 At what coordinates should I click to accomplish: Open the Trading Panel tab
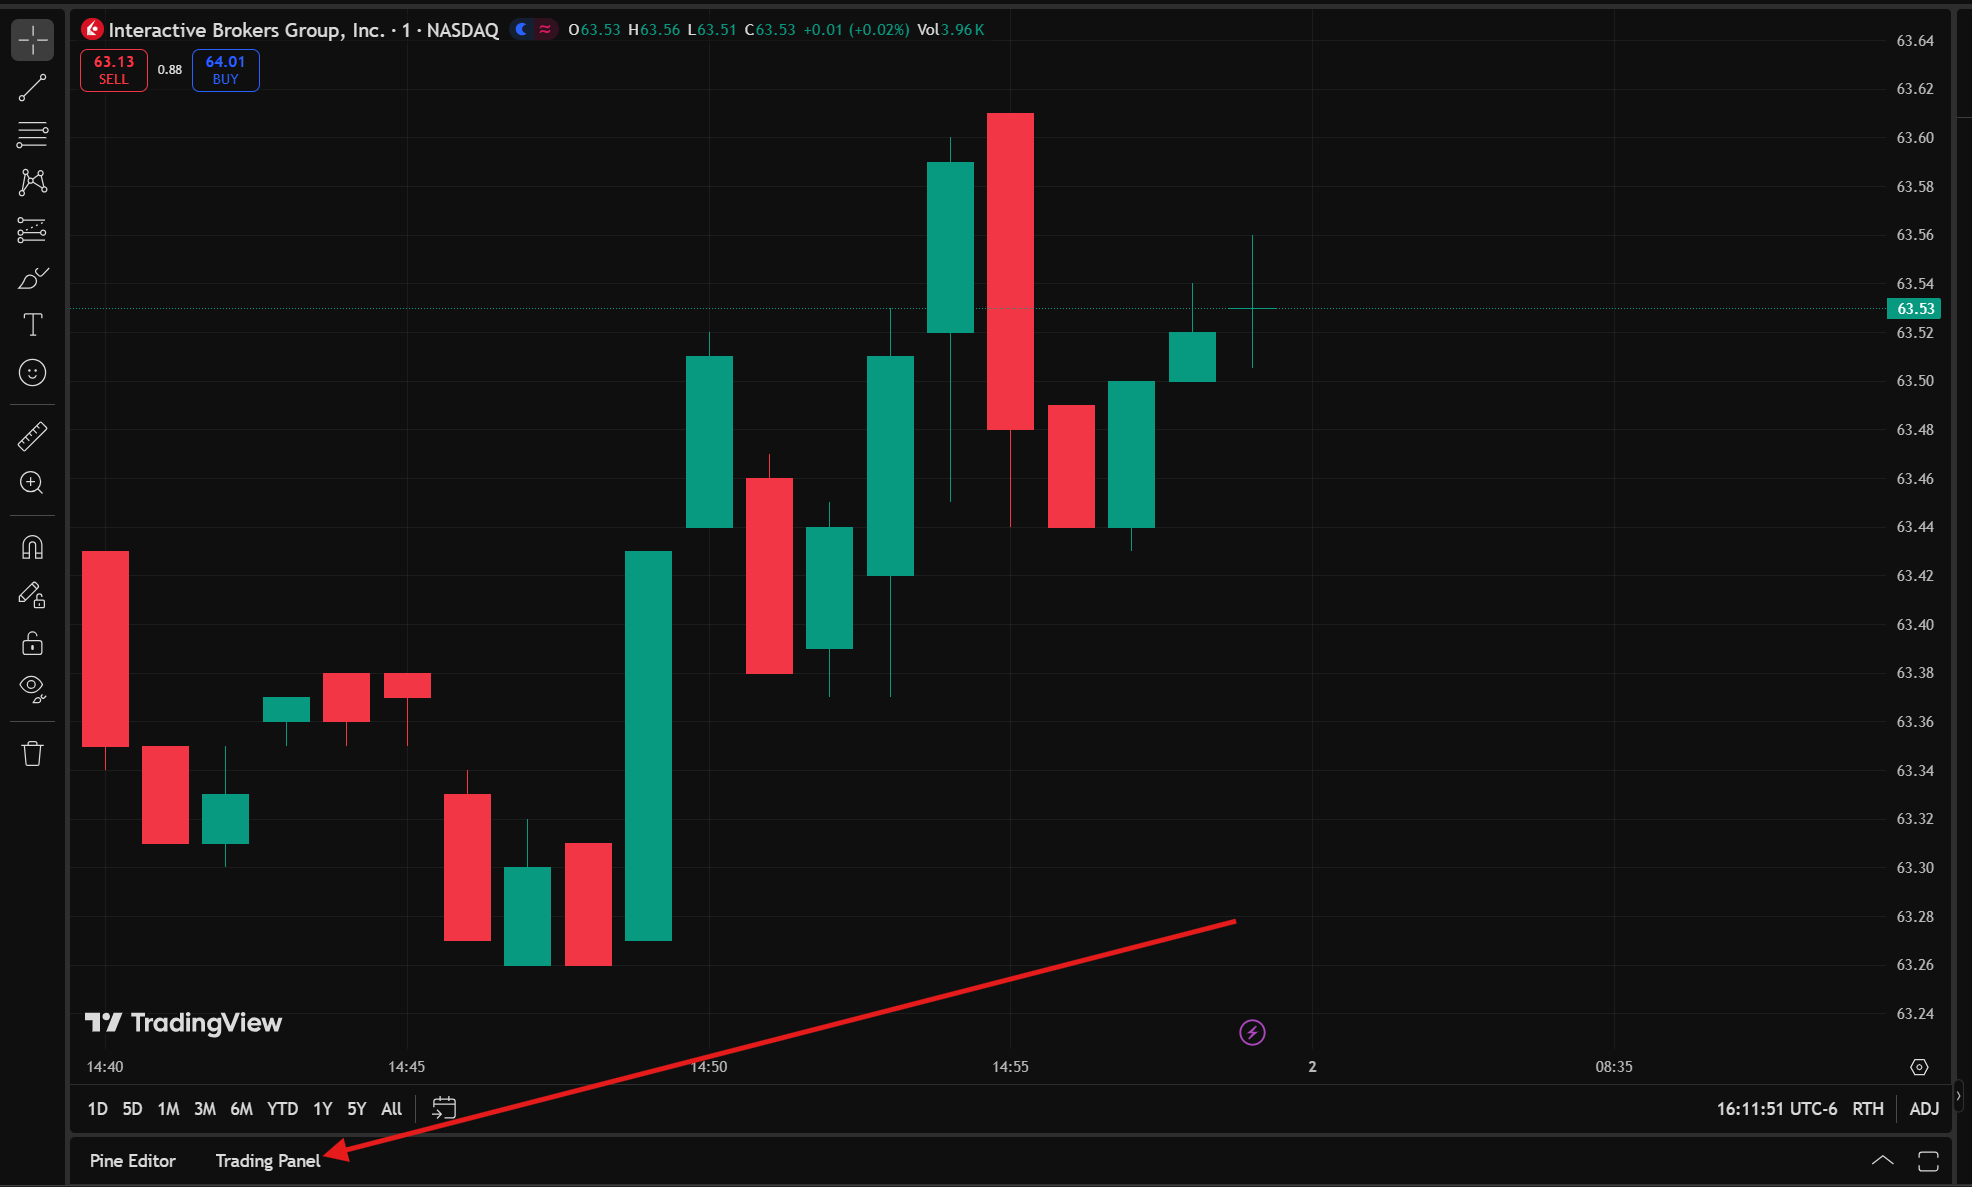pos(268,1161)
